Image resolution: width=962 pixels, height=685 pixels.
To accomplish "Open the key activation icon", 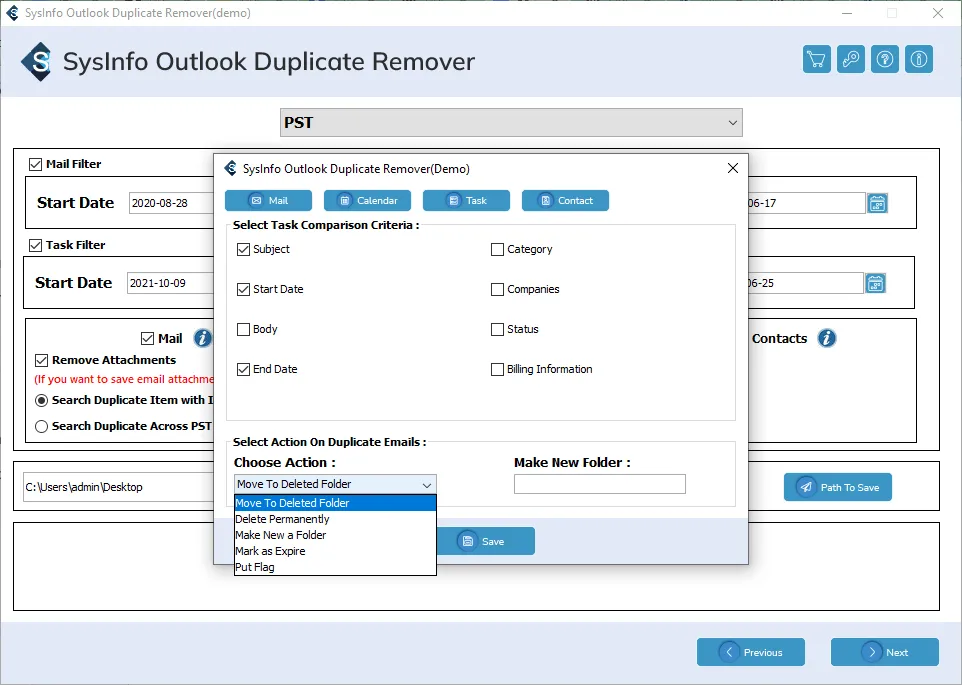I will click(x=851, y=60).
